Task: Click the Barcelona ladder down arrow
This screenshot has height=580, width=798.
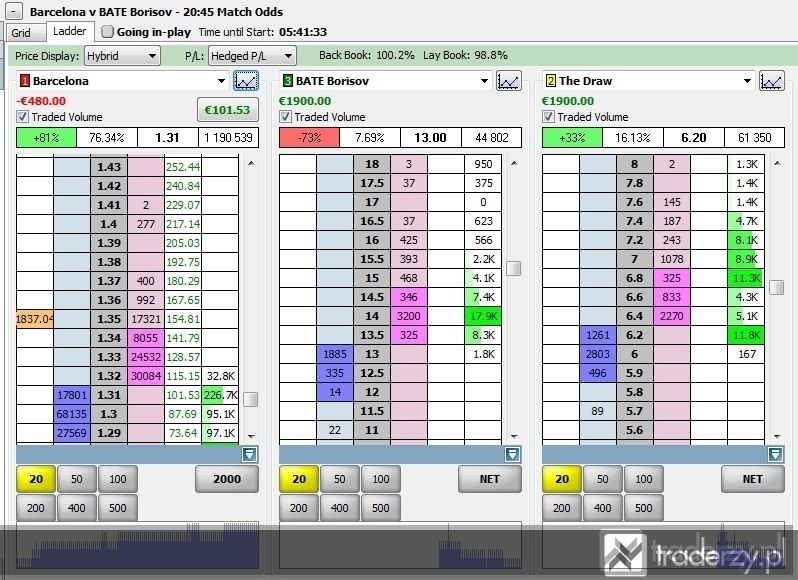Action: [251, 436]
